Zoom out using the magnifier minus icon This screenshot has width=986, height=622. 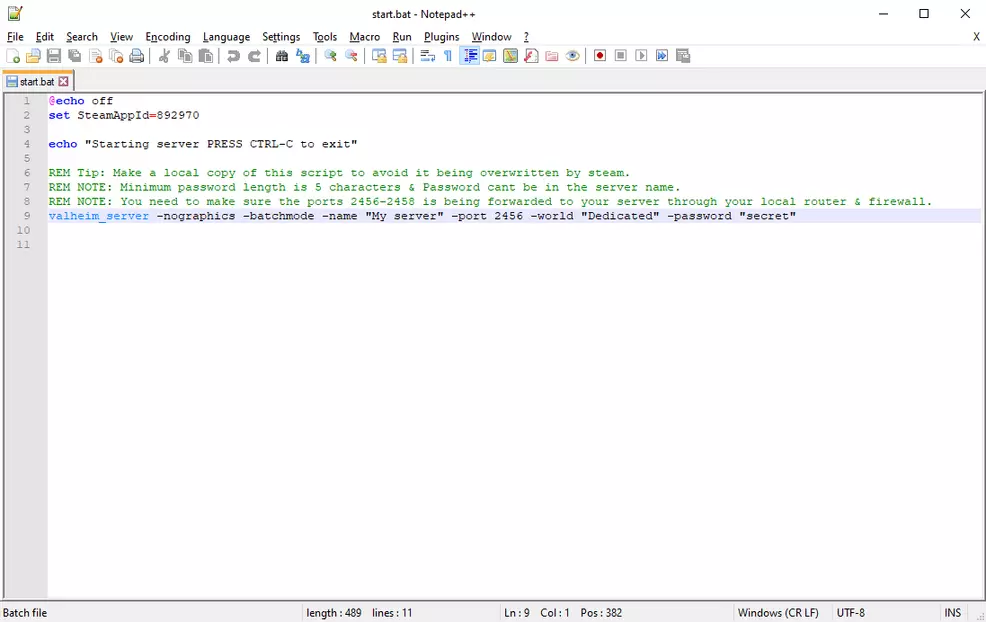(351, 56)
